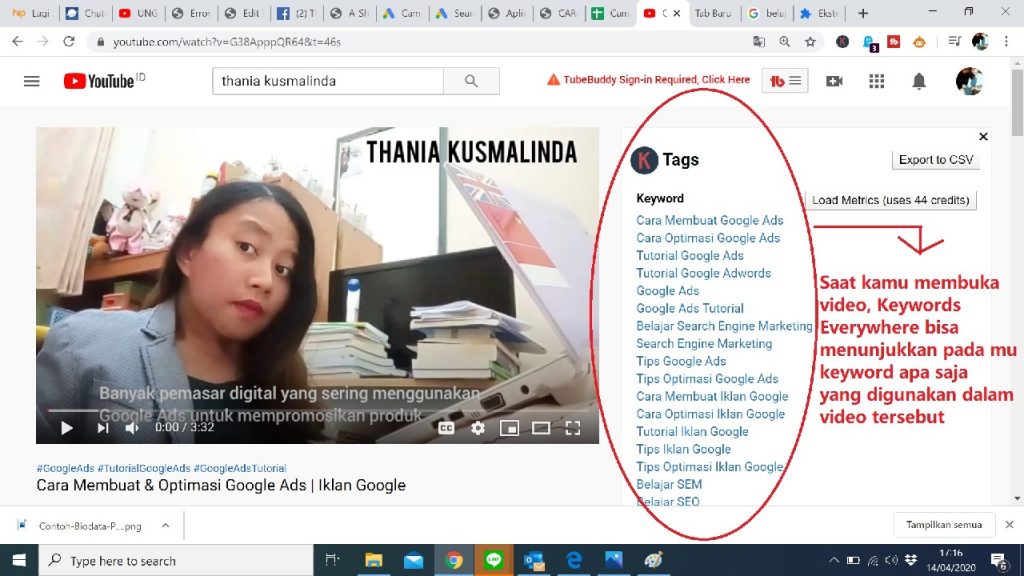Open the notifications bell

(x=919, y=81)
